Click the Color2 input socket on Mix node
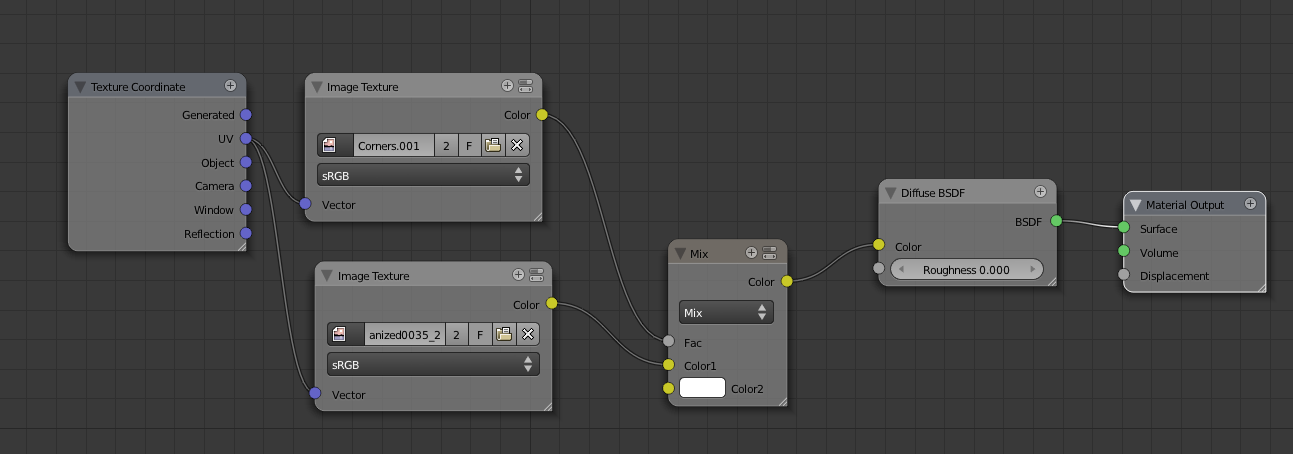This screenshot has height=454, width=1293. pyautogui.click(x=668, y=388)
